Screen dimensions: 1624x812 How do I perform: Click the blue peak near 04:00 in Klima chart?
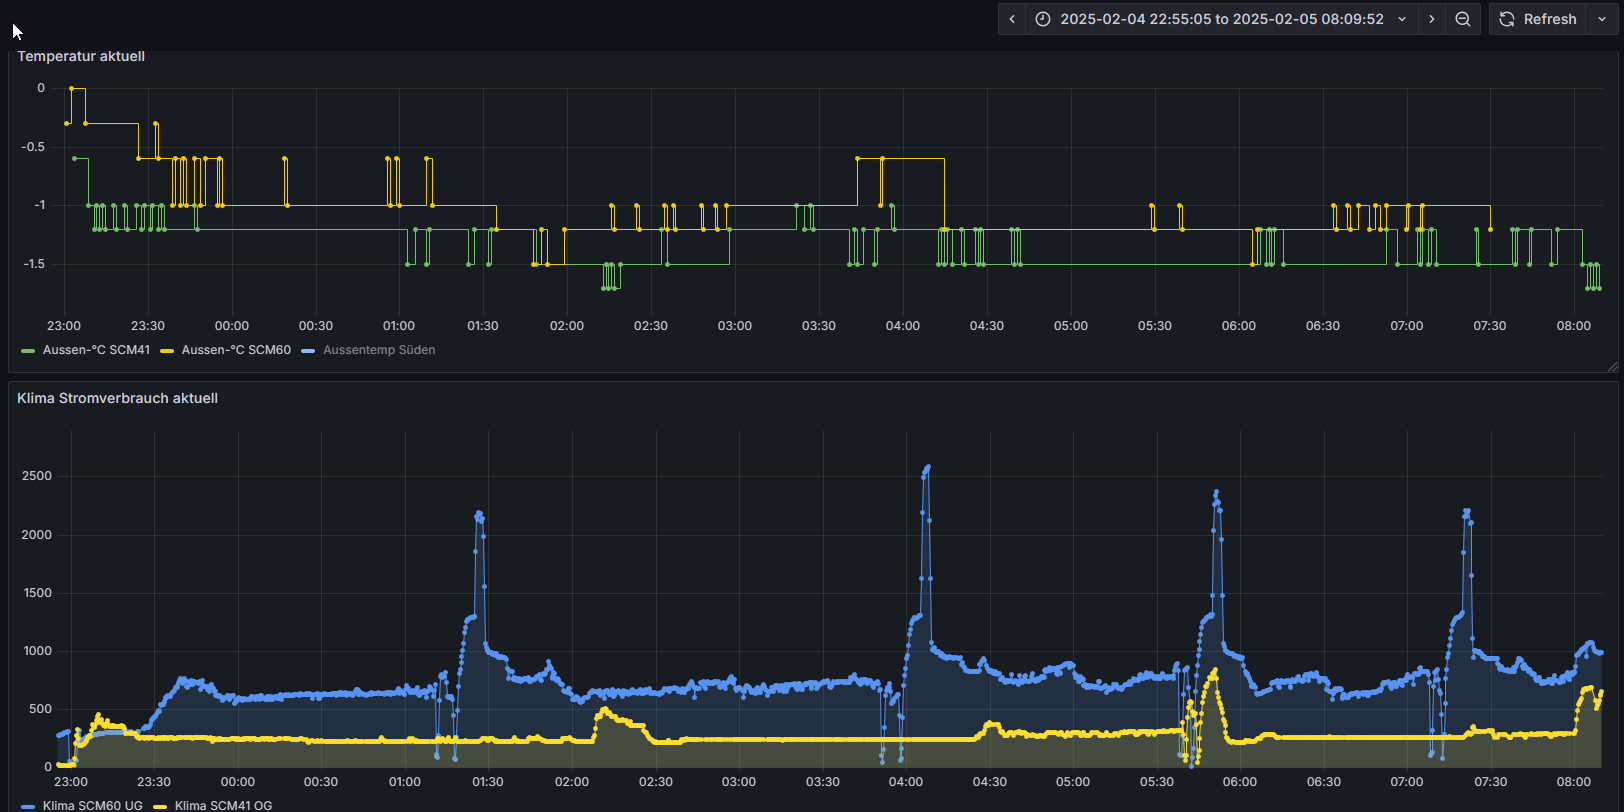(928, 467)
